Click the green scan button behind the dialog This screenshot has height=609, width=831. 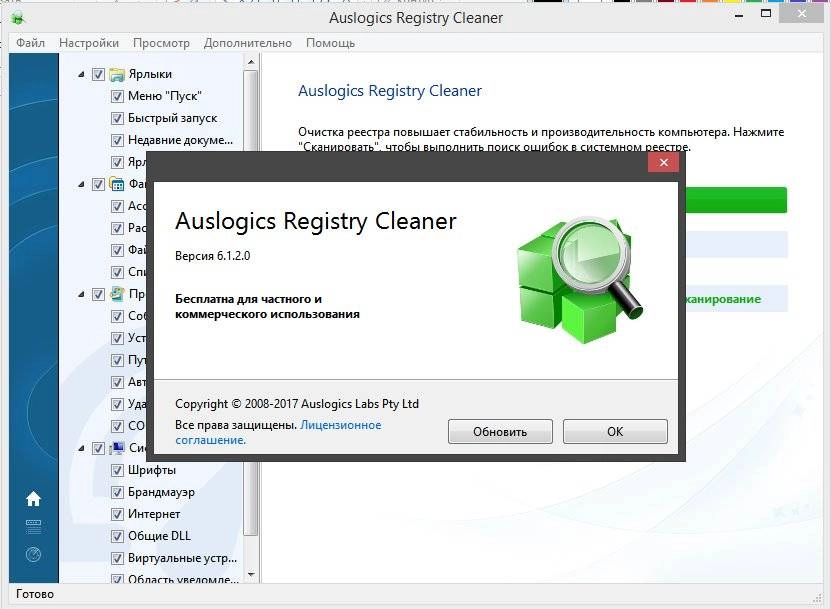pos(736,200)
